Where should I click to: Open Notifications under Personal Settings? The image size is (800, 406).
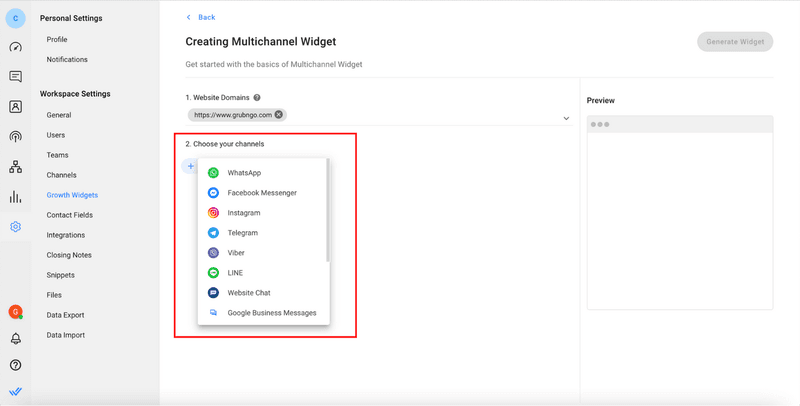(x=67, y=59)
